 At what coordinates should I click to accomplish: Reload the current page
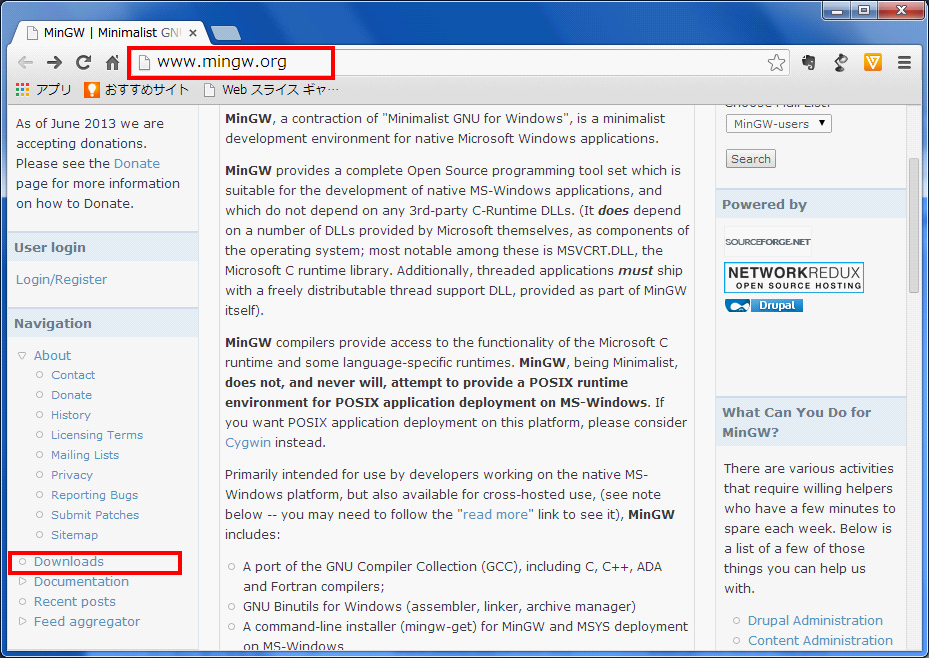tap(84, 62)
